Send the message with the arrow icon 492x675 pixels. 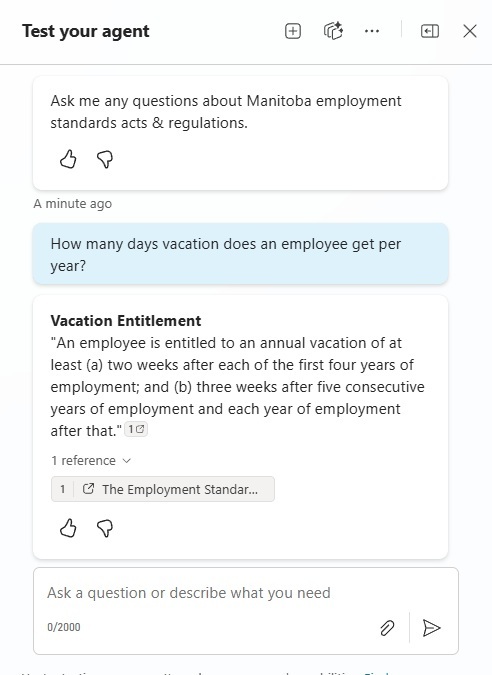[431, 628]
